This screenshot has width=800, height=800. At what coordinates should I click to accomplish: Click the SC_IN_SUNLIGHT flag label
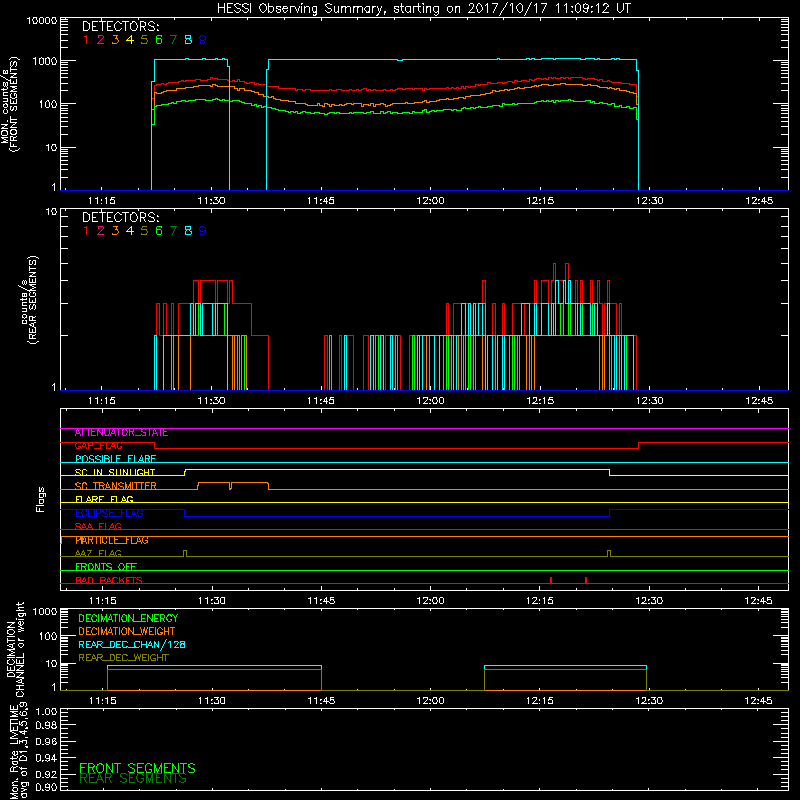tap(115, 472)
